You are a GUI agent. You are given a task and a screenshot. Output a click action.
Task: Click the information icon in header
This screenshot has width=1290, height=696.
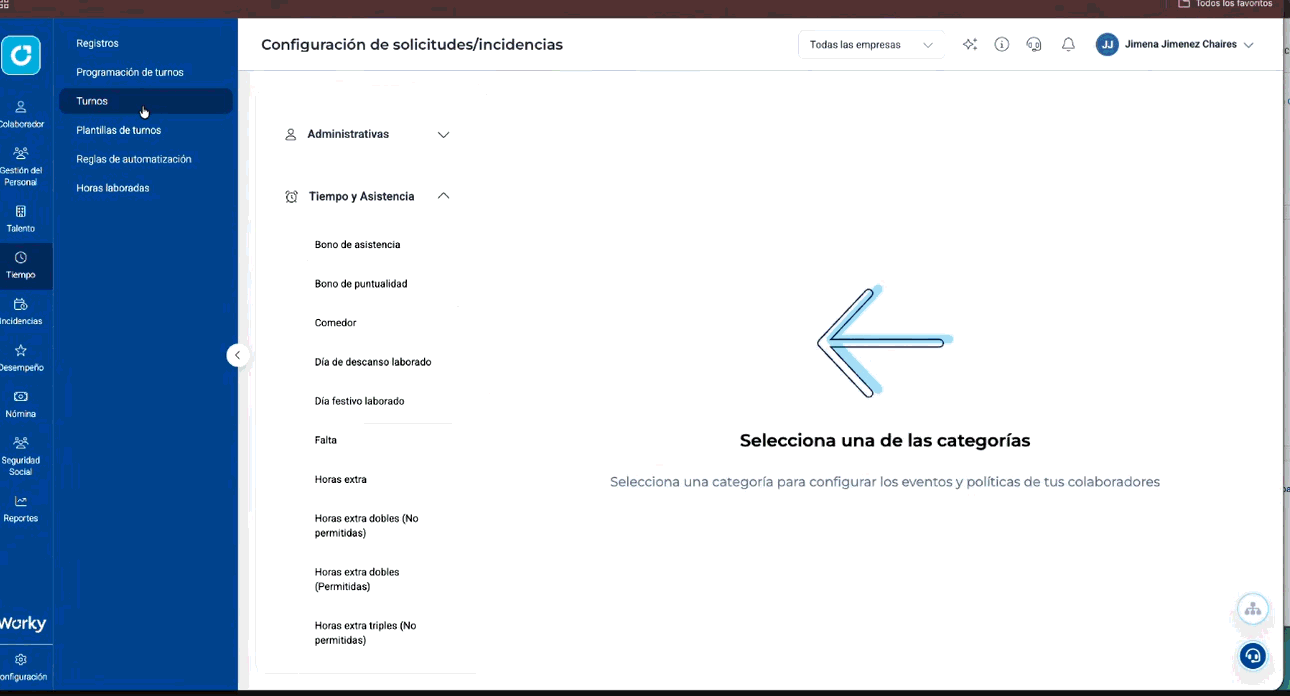[x=1002, y=45]
